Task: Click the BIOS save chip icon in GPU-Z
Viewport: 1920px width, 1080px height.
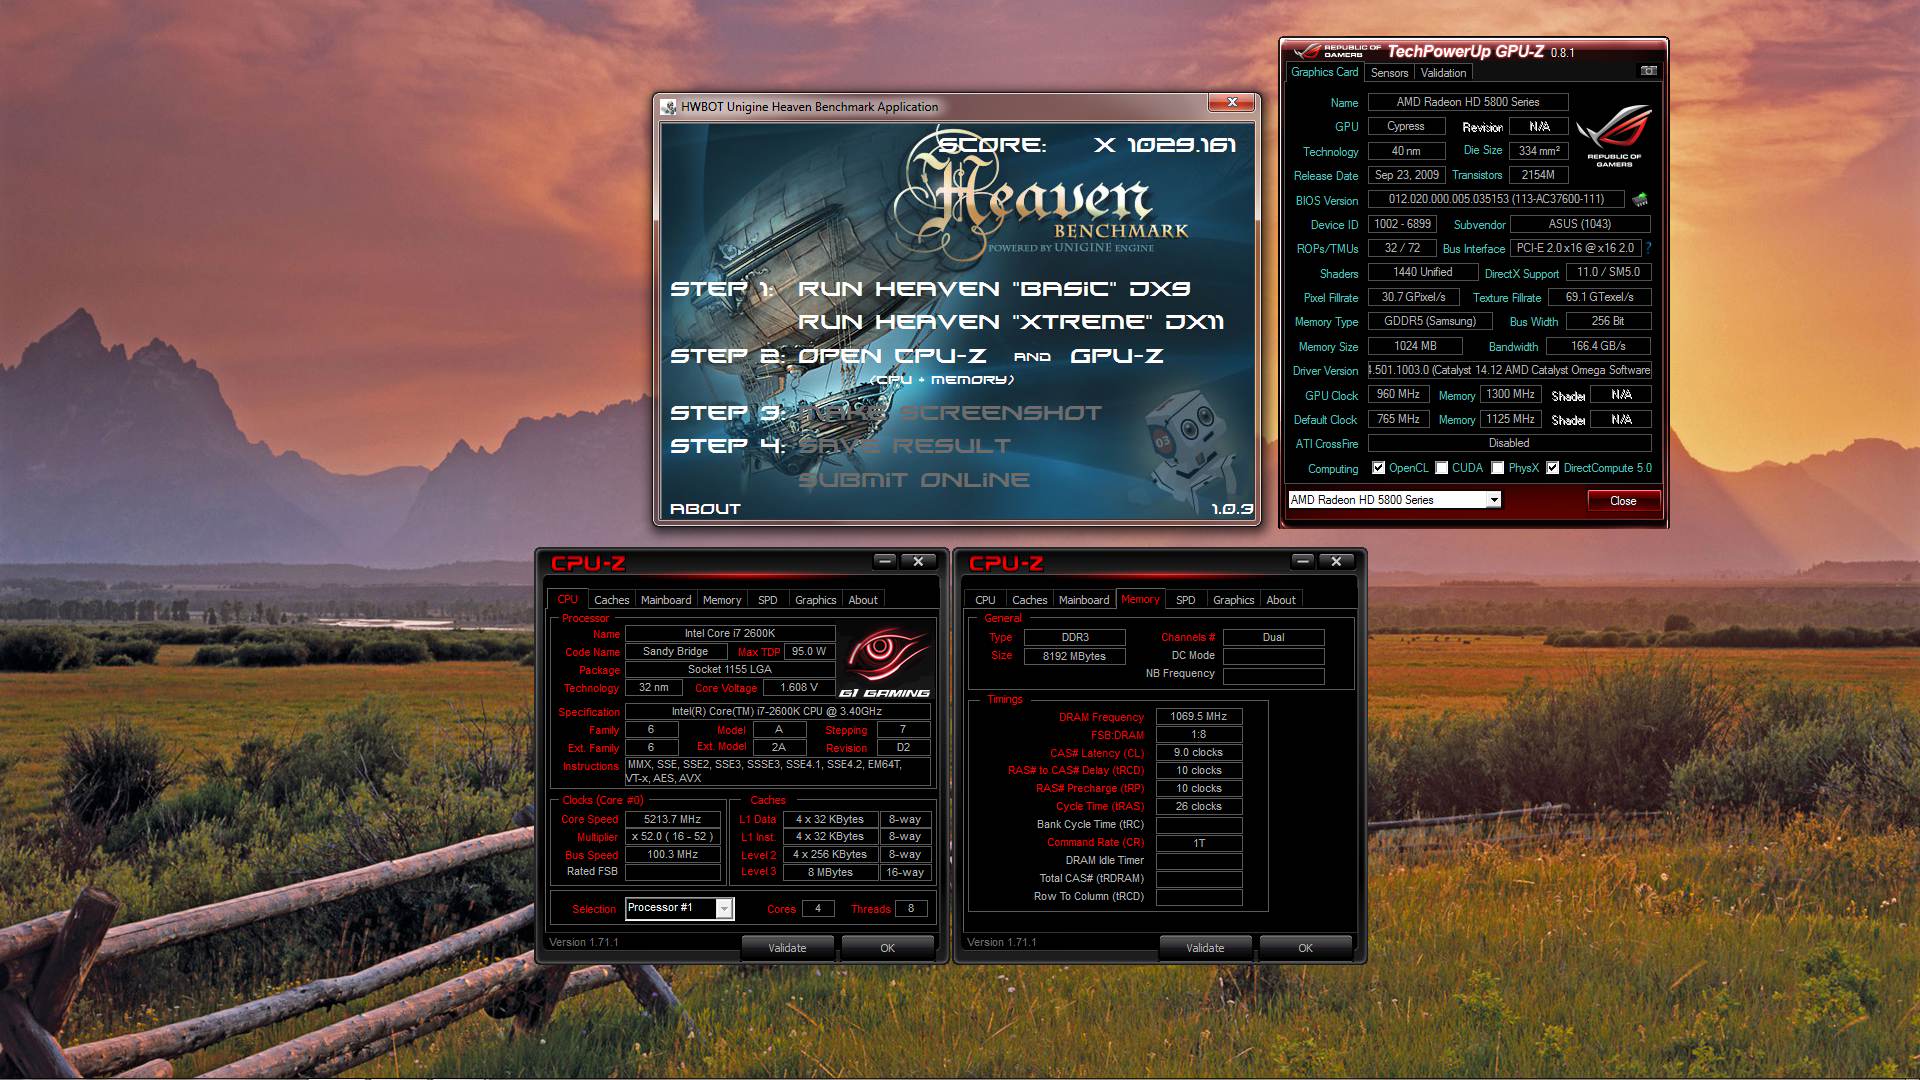Action: (1640, 200)
